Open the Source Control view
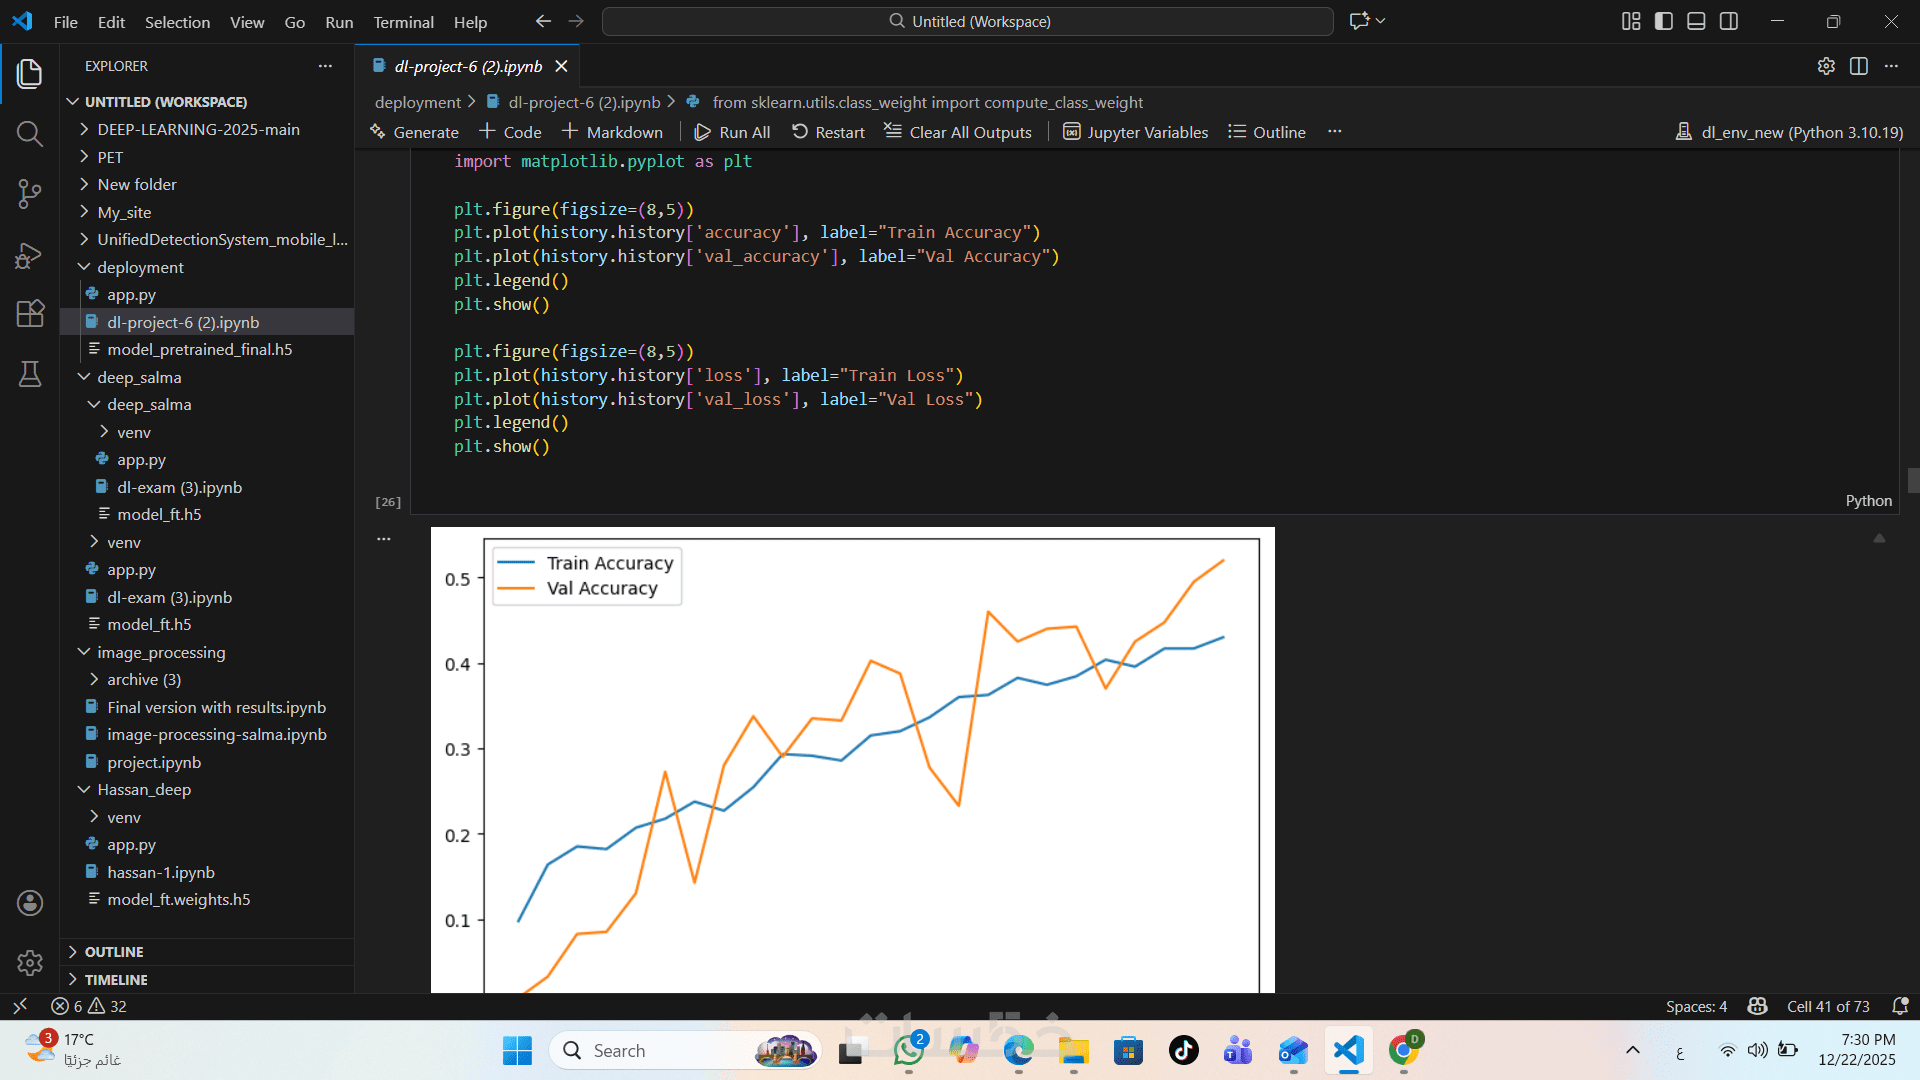 coord(30,194)
